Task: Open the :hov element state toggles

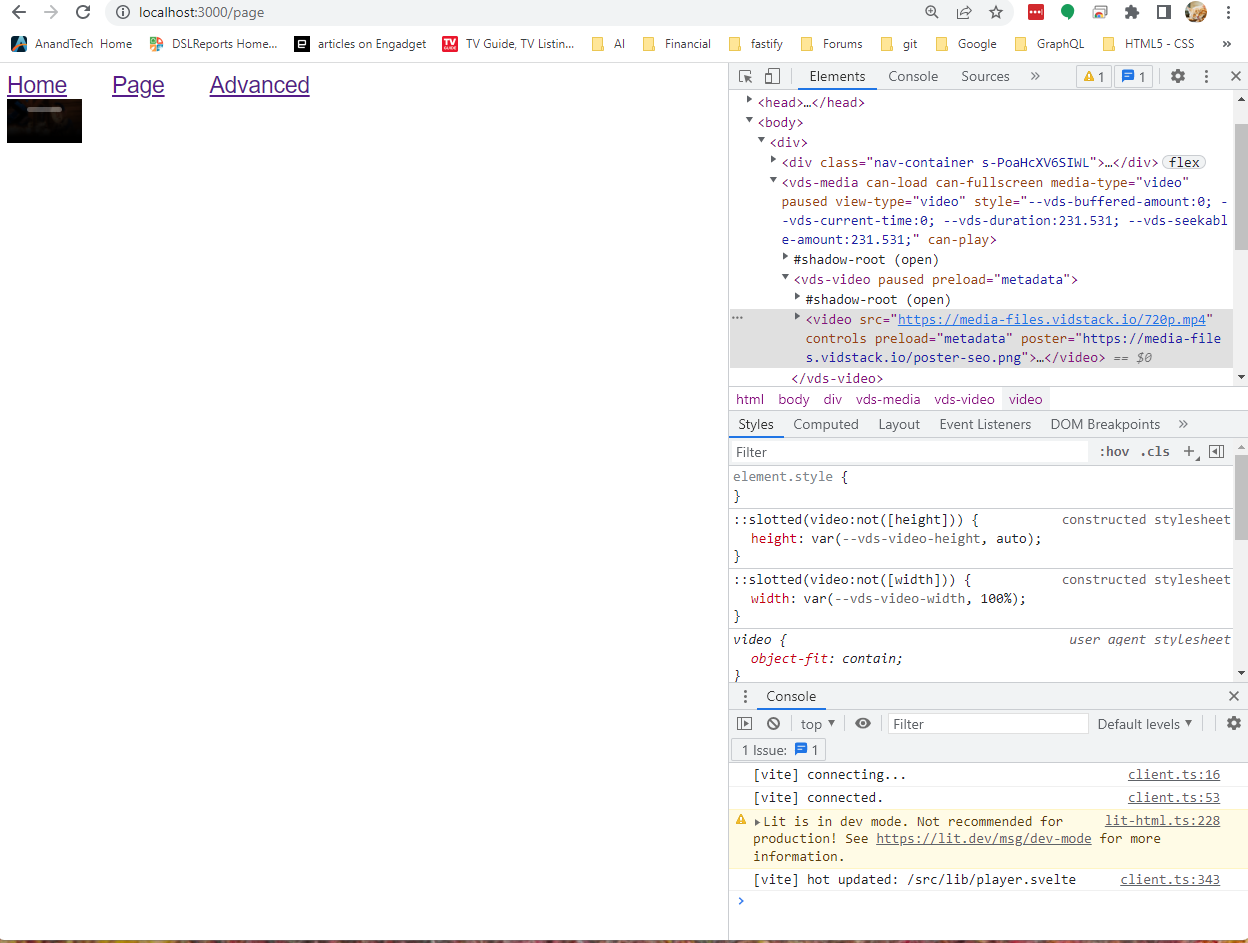Action: pos(1114,451)
